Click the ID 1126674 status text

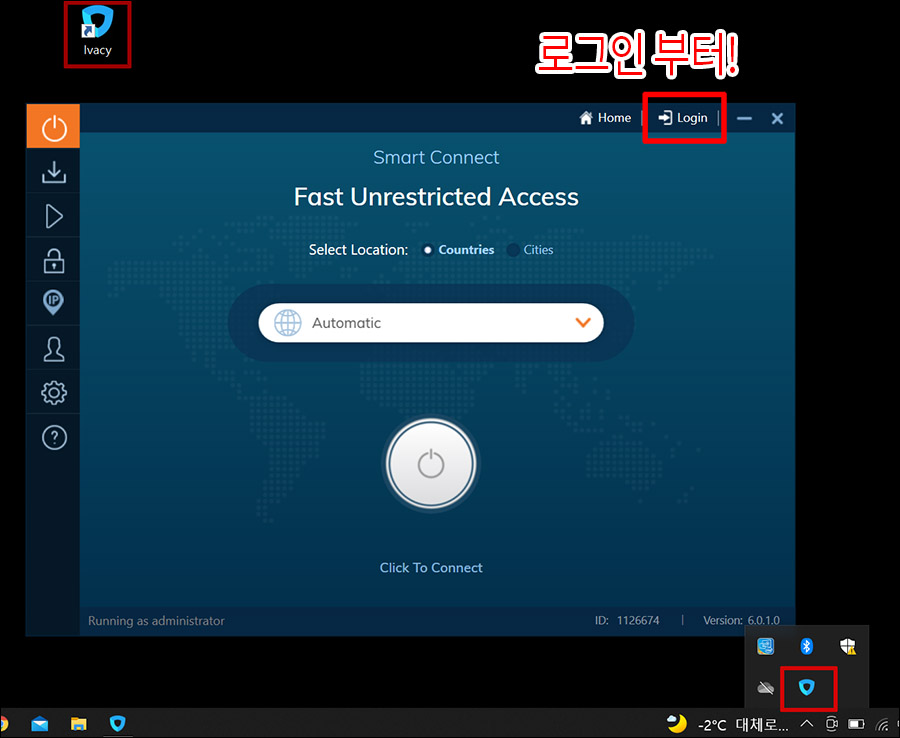point(627,620)
